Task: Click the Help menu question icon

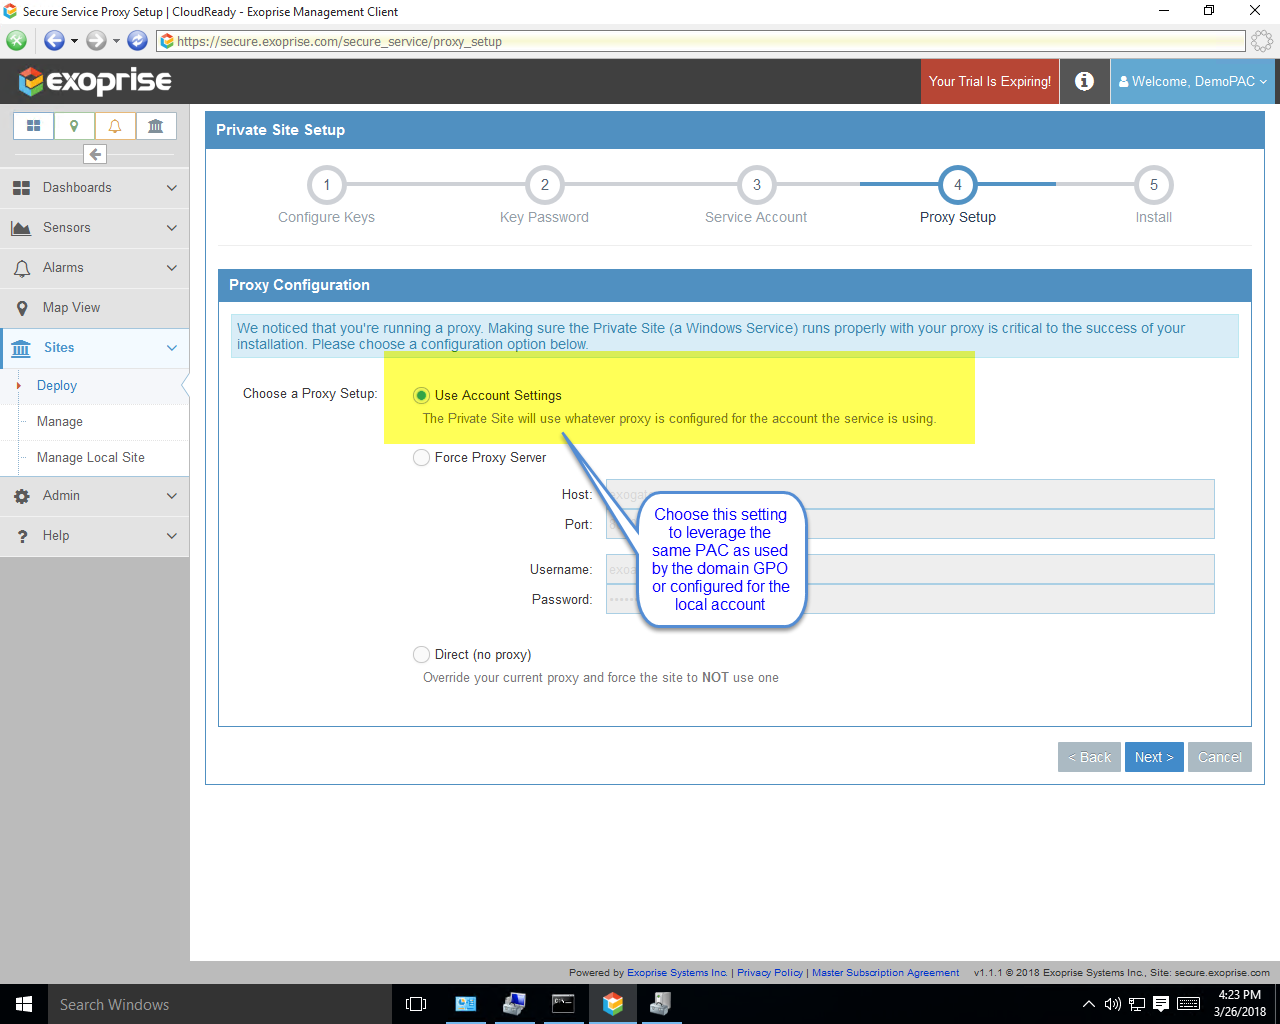Action: 22,537
